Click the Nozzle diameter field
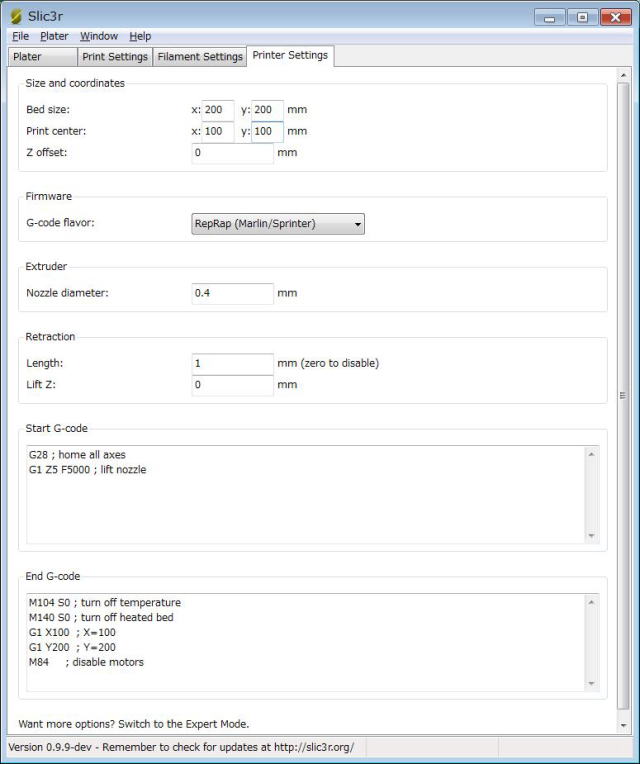This screenshot has width=640, height=764. pyautogui.click(x=233, y=293)
